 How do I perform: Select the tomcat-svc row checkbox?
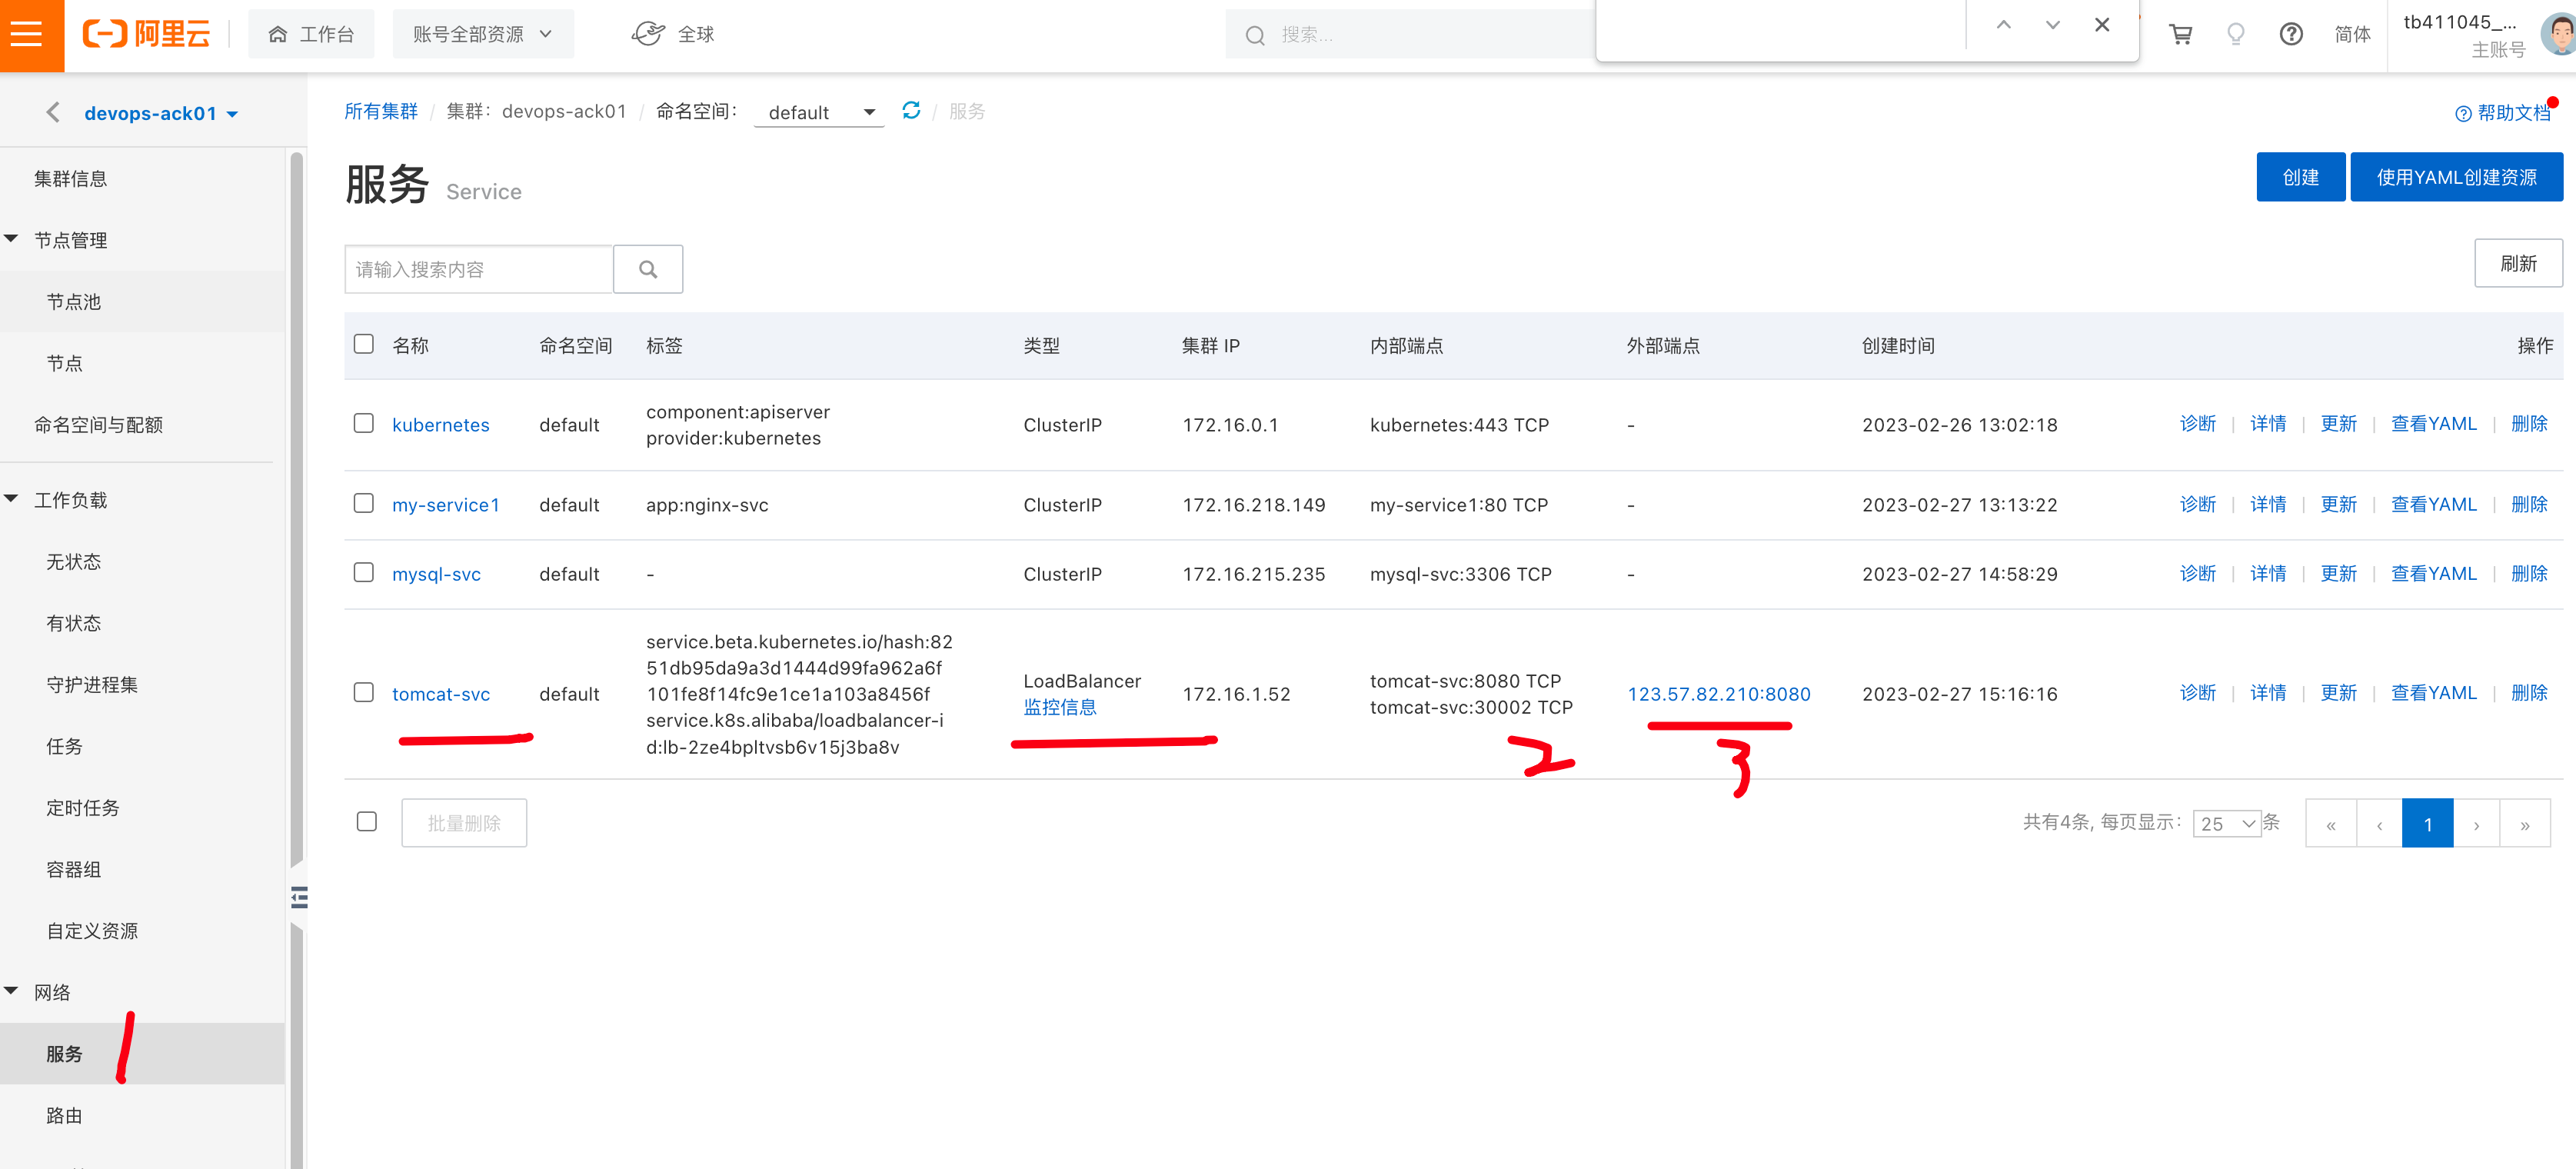tap(364, 693)
